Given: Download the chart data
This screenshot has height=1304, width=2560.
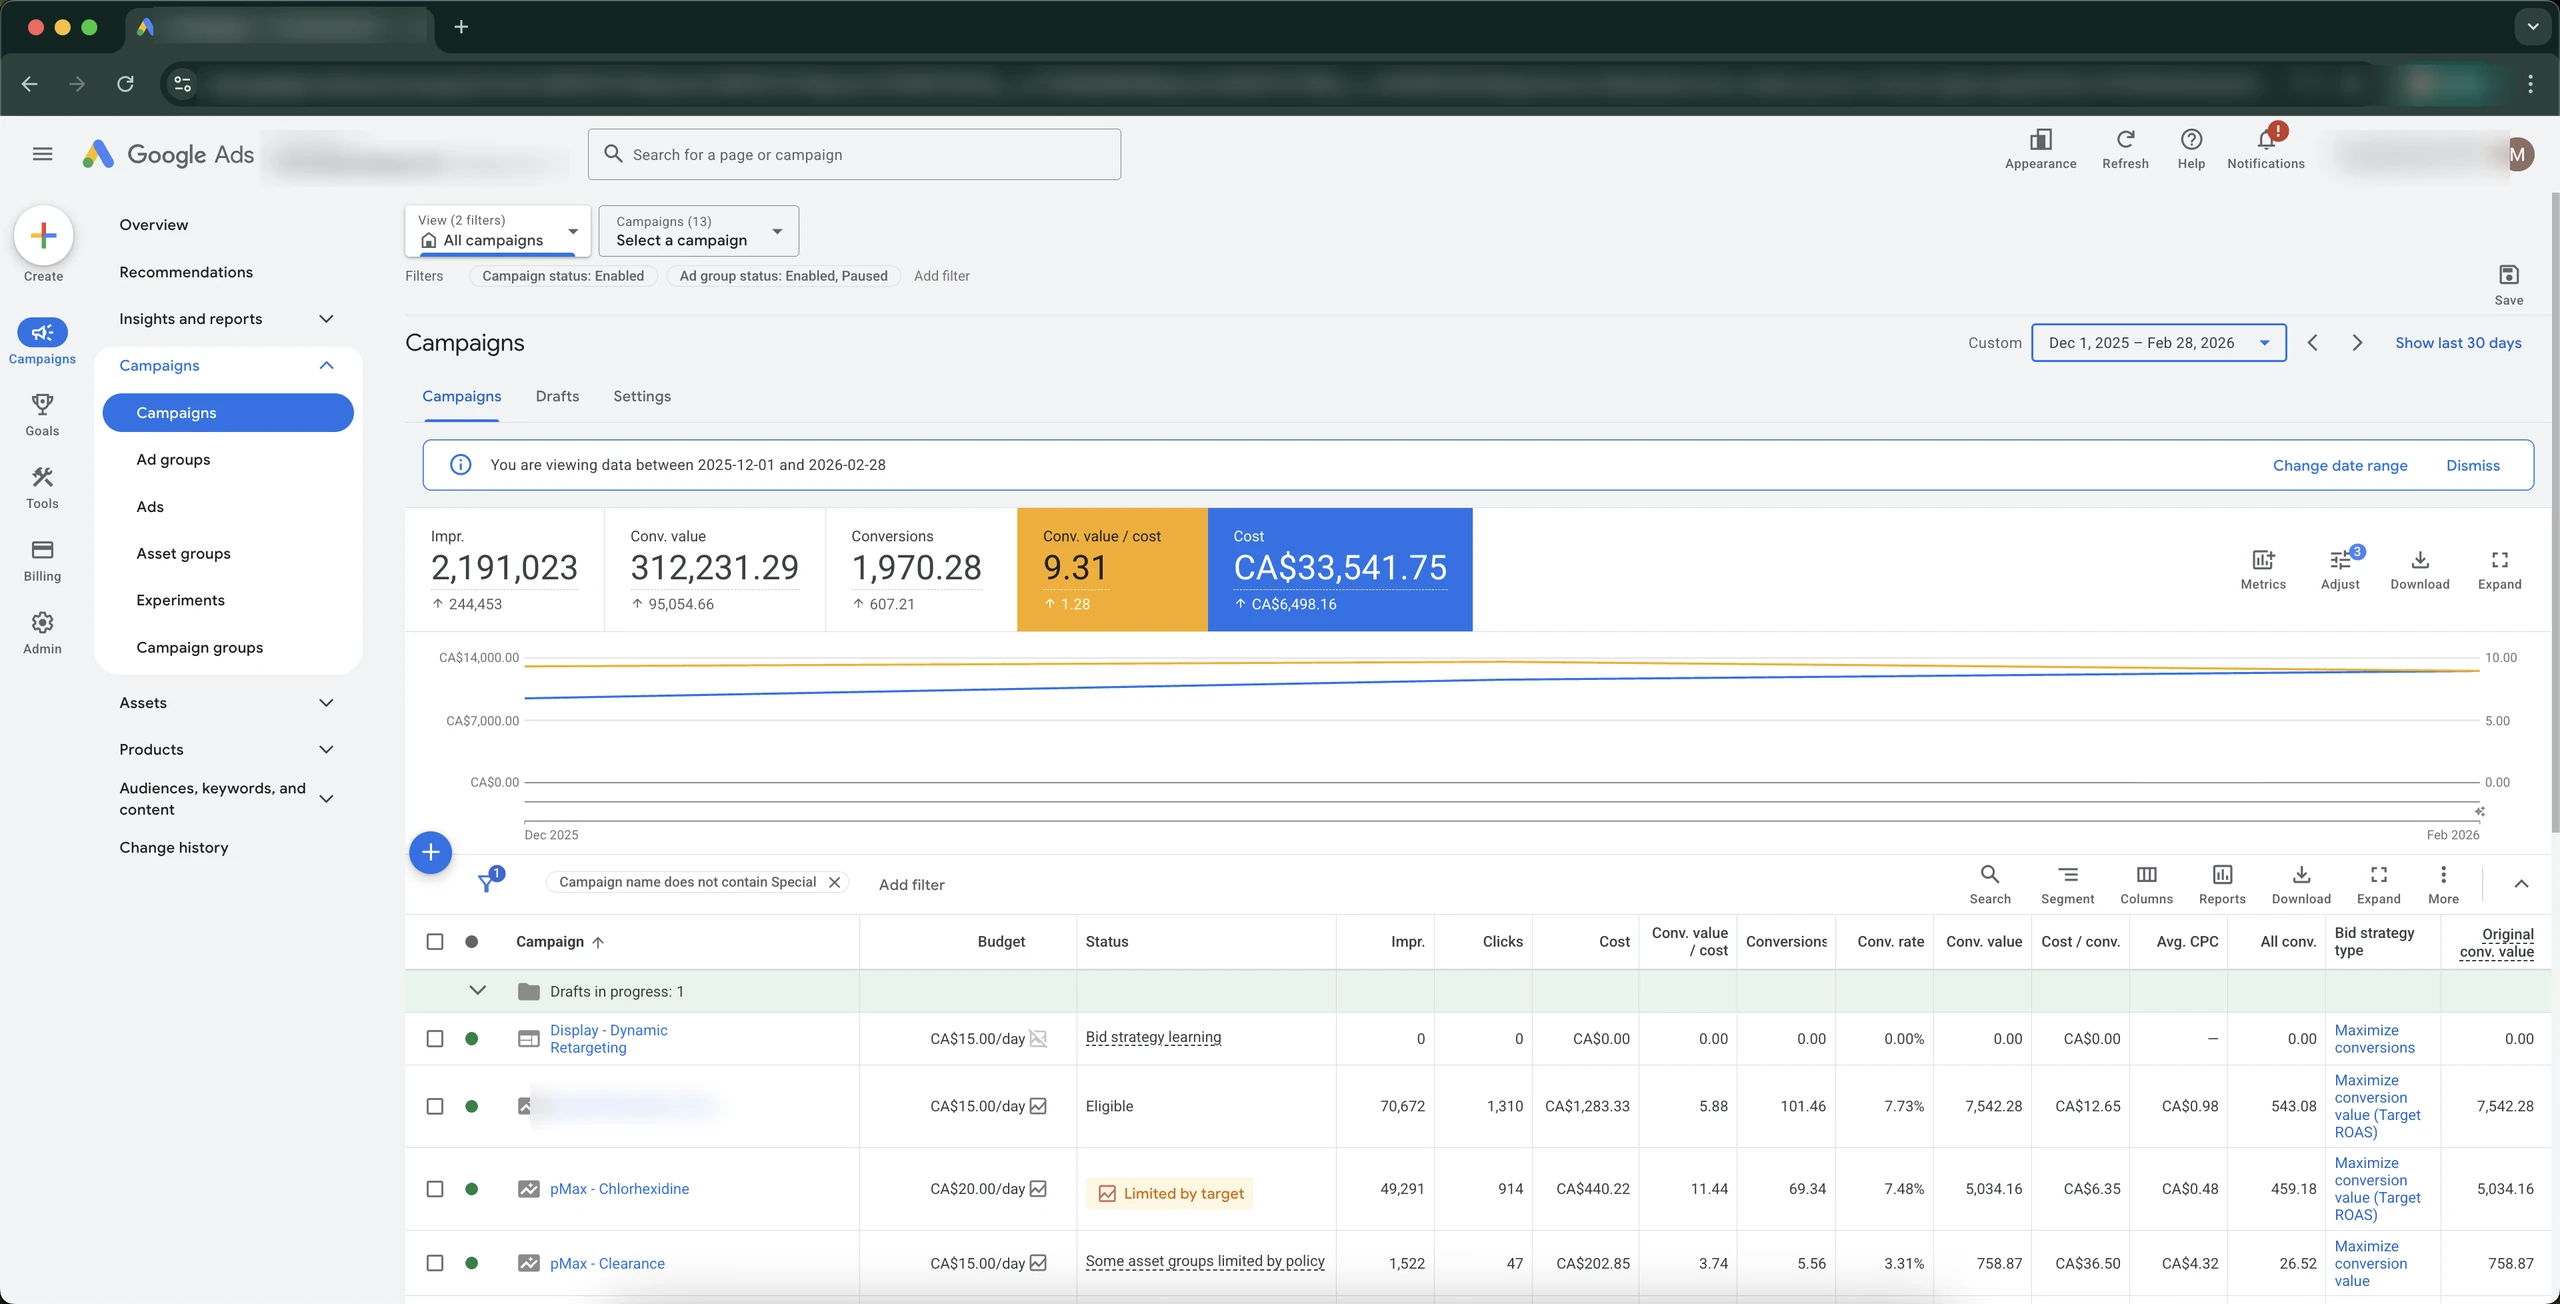Looking at the screenshot, I should point(2420,570).
